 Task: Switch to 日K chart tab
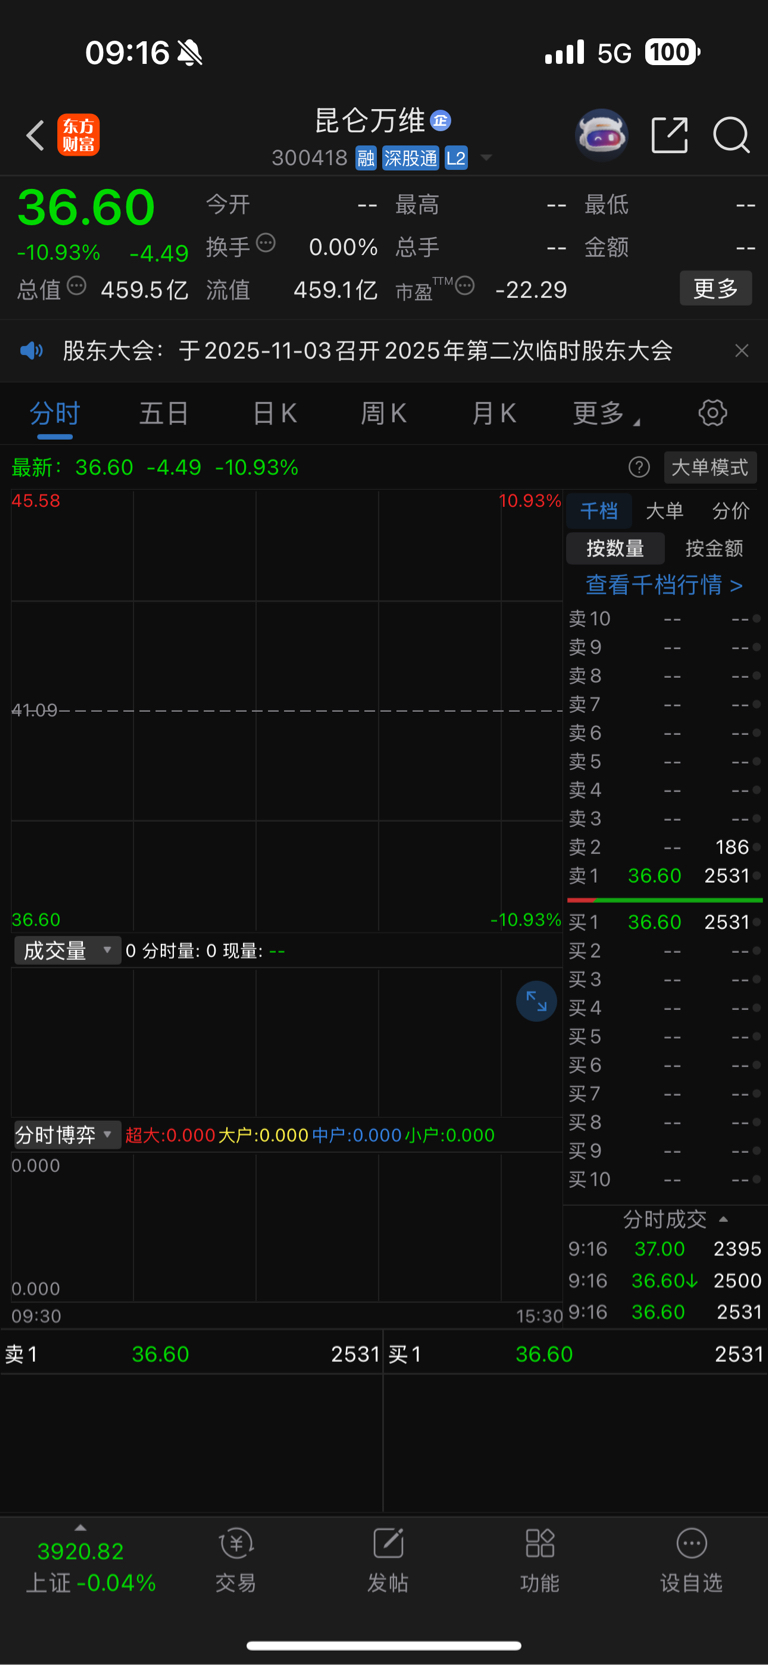(x=274, y=413)
